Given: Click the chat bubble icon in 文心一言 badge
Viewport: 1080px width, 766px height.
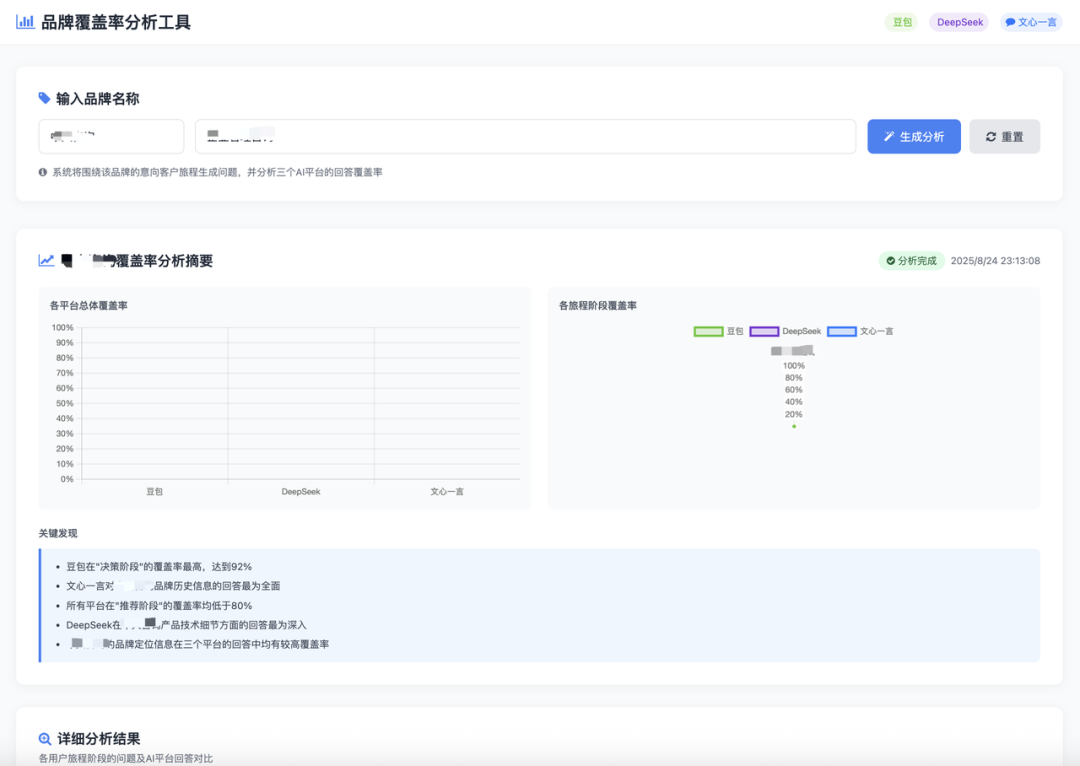Looking at the screenshot, I should 1010,22.
